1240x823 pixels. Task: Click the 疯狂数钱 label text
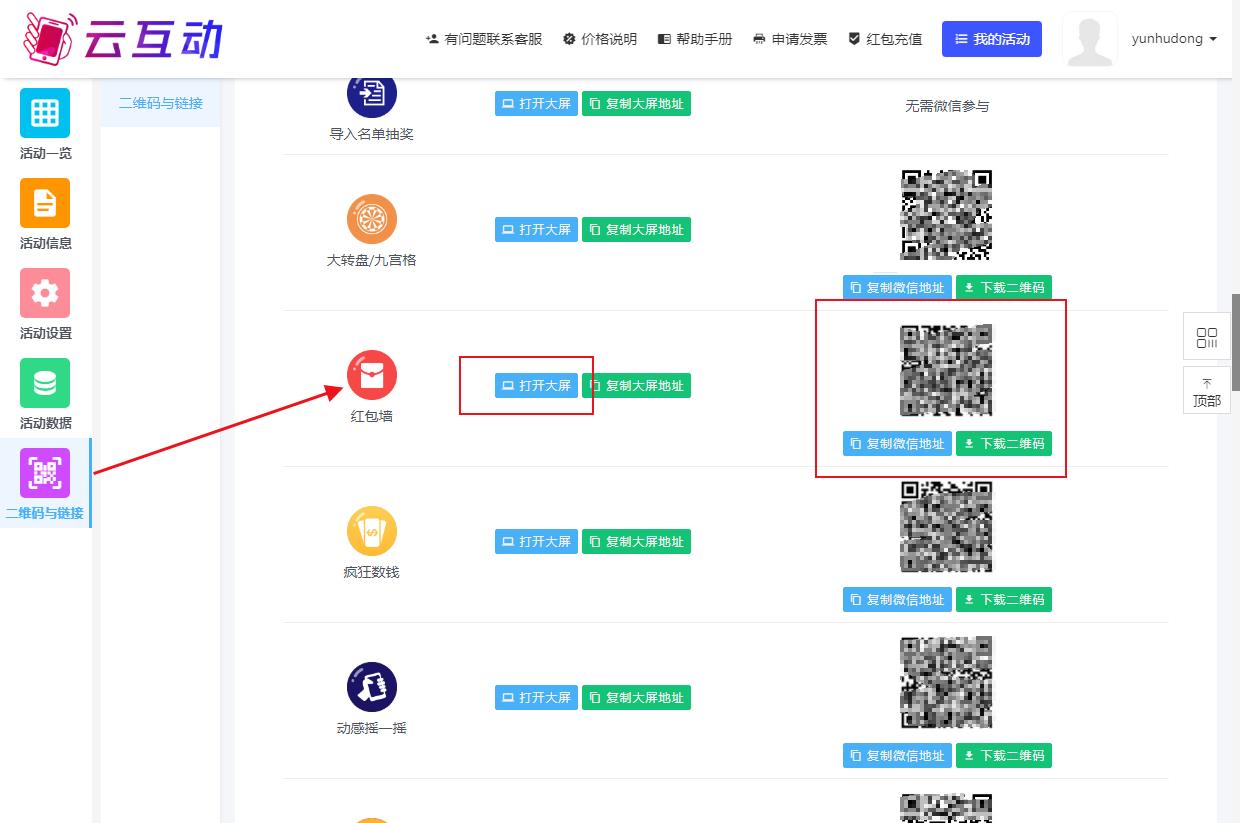pos(372,572)
